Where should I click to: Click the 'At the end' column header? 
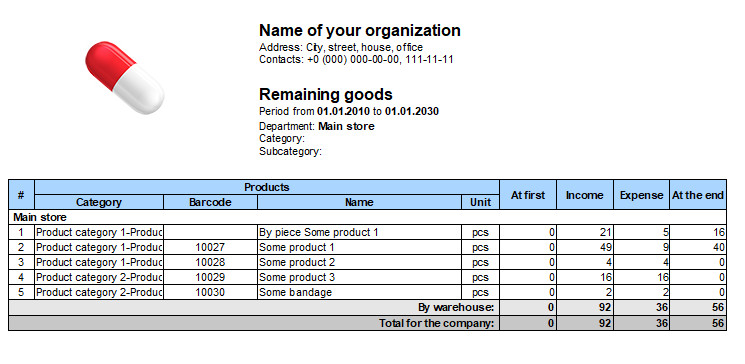click(x=698, y=195)
